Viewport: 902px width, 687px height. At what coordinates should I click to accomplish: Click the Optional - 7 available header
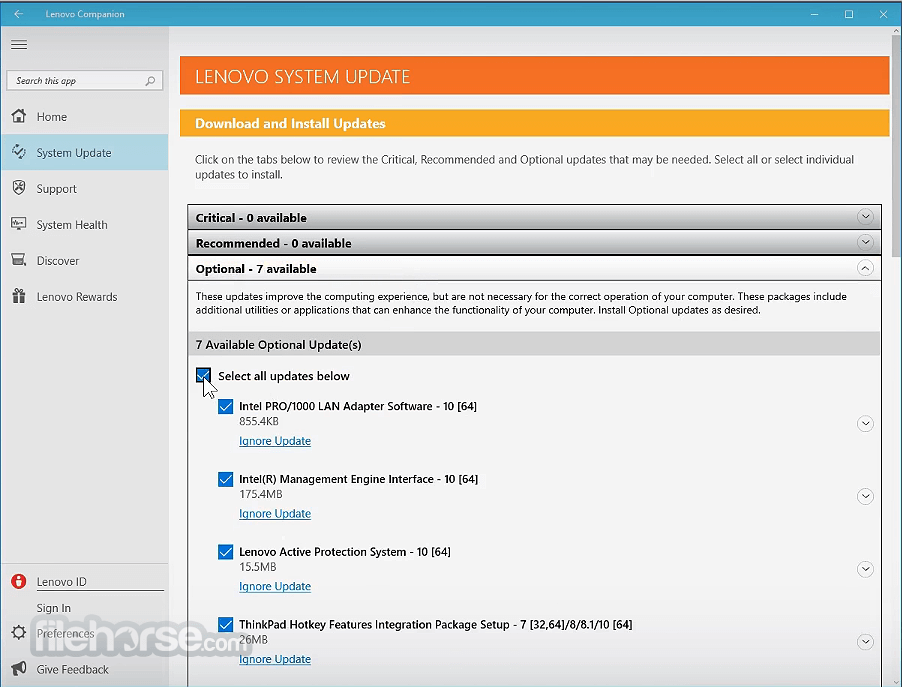534,269
